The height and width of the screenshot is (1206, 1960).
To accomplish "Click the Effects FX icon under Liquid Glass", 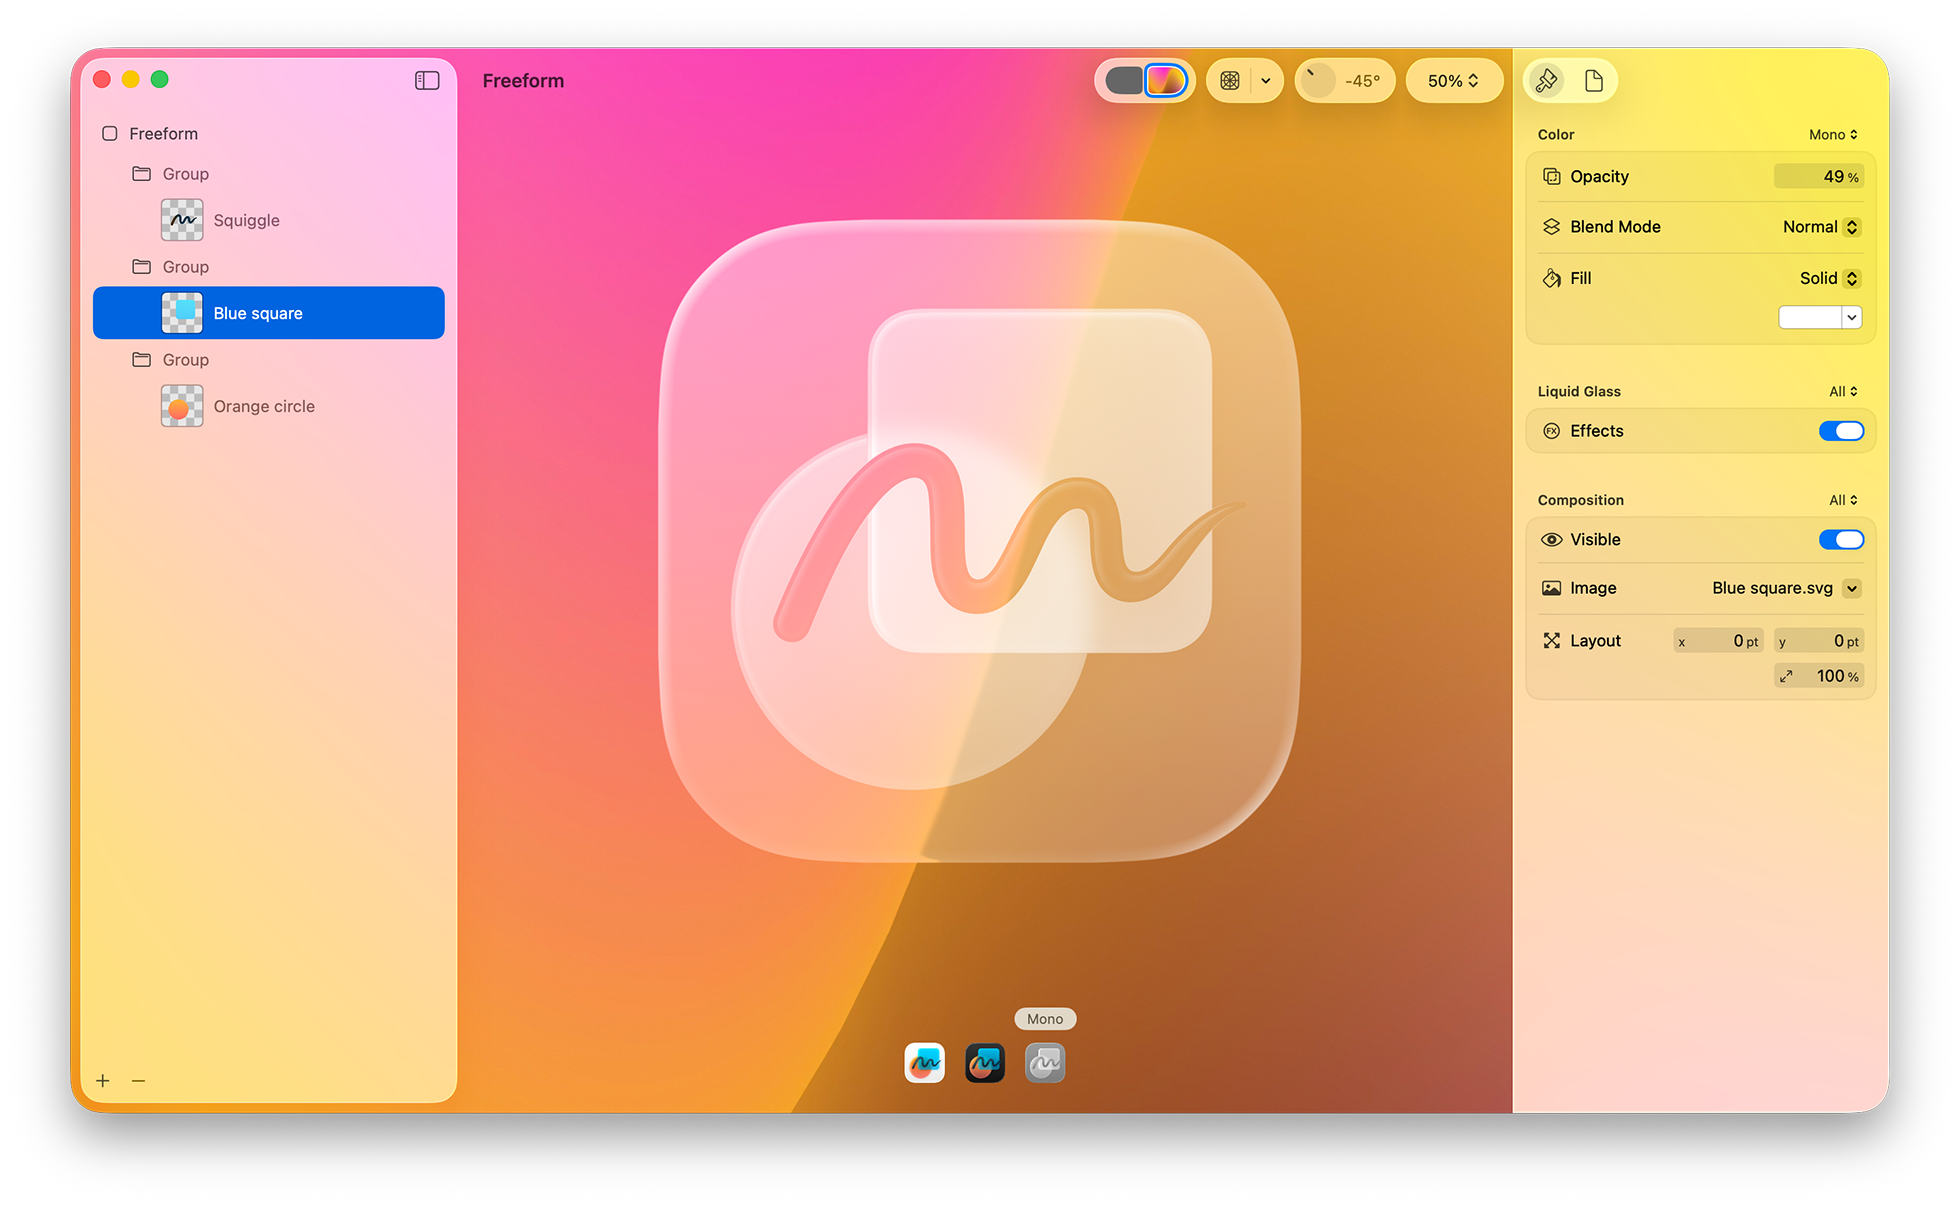I will (x=1551, y=431).
